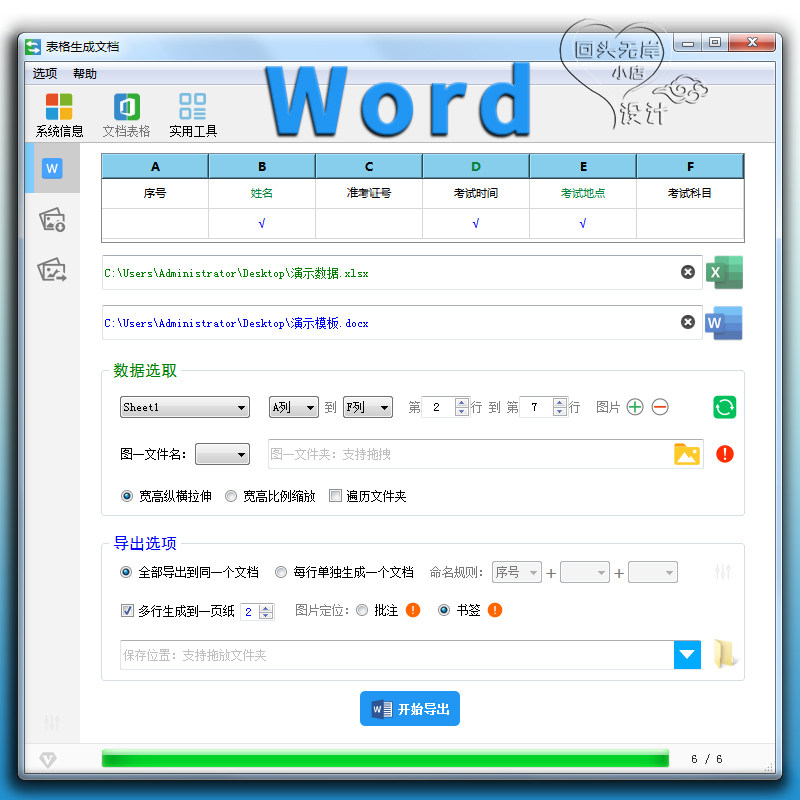800x800 pixels.
Task: Open the third naming rule dropdown
Action: click(653, 572)
